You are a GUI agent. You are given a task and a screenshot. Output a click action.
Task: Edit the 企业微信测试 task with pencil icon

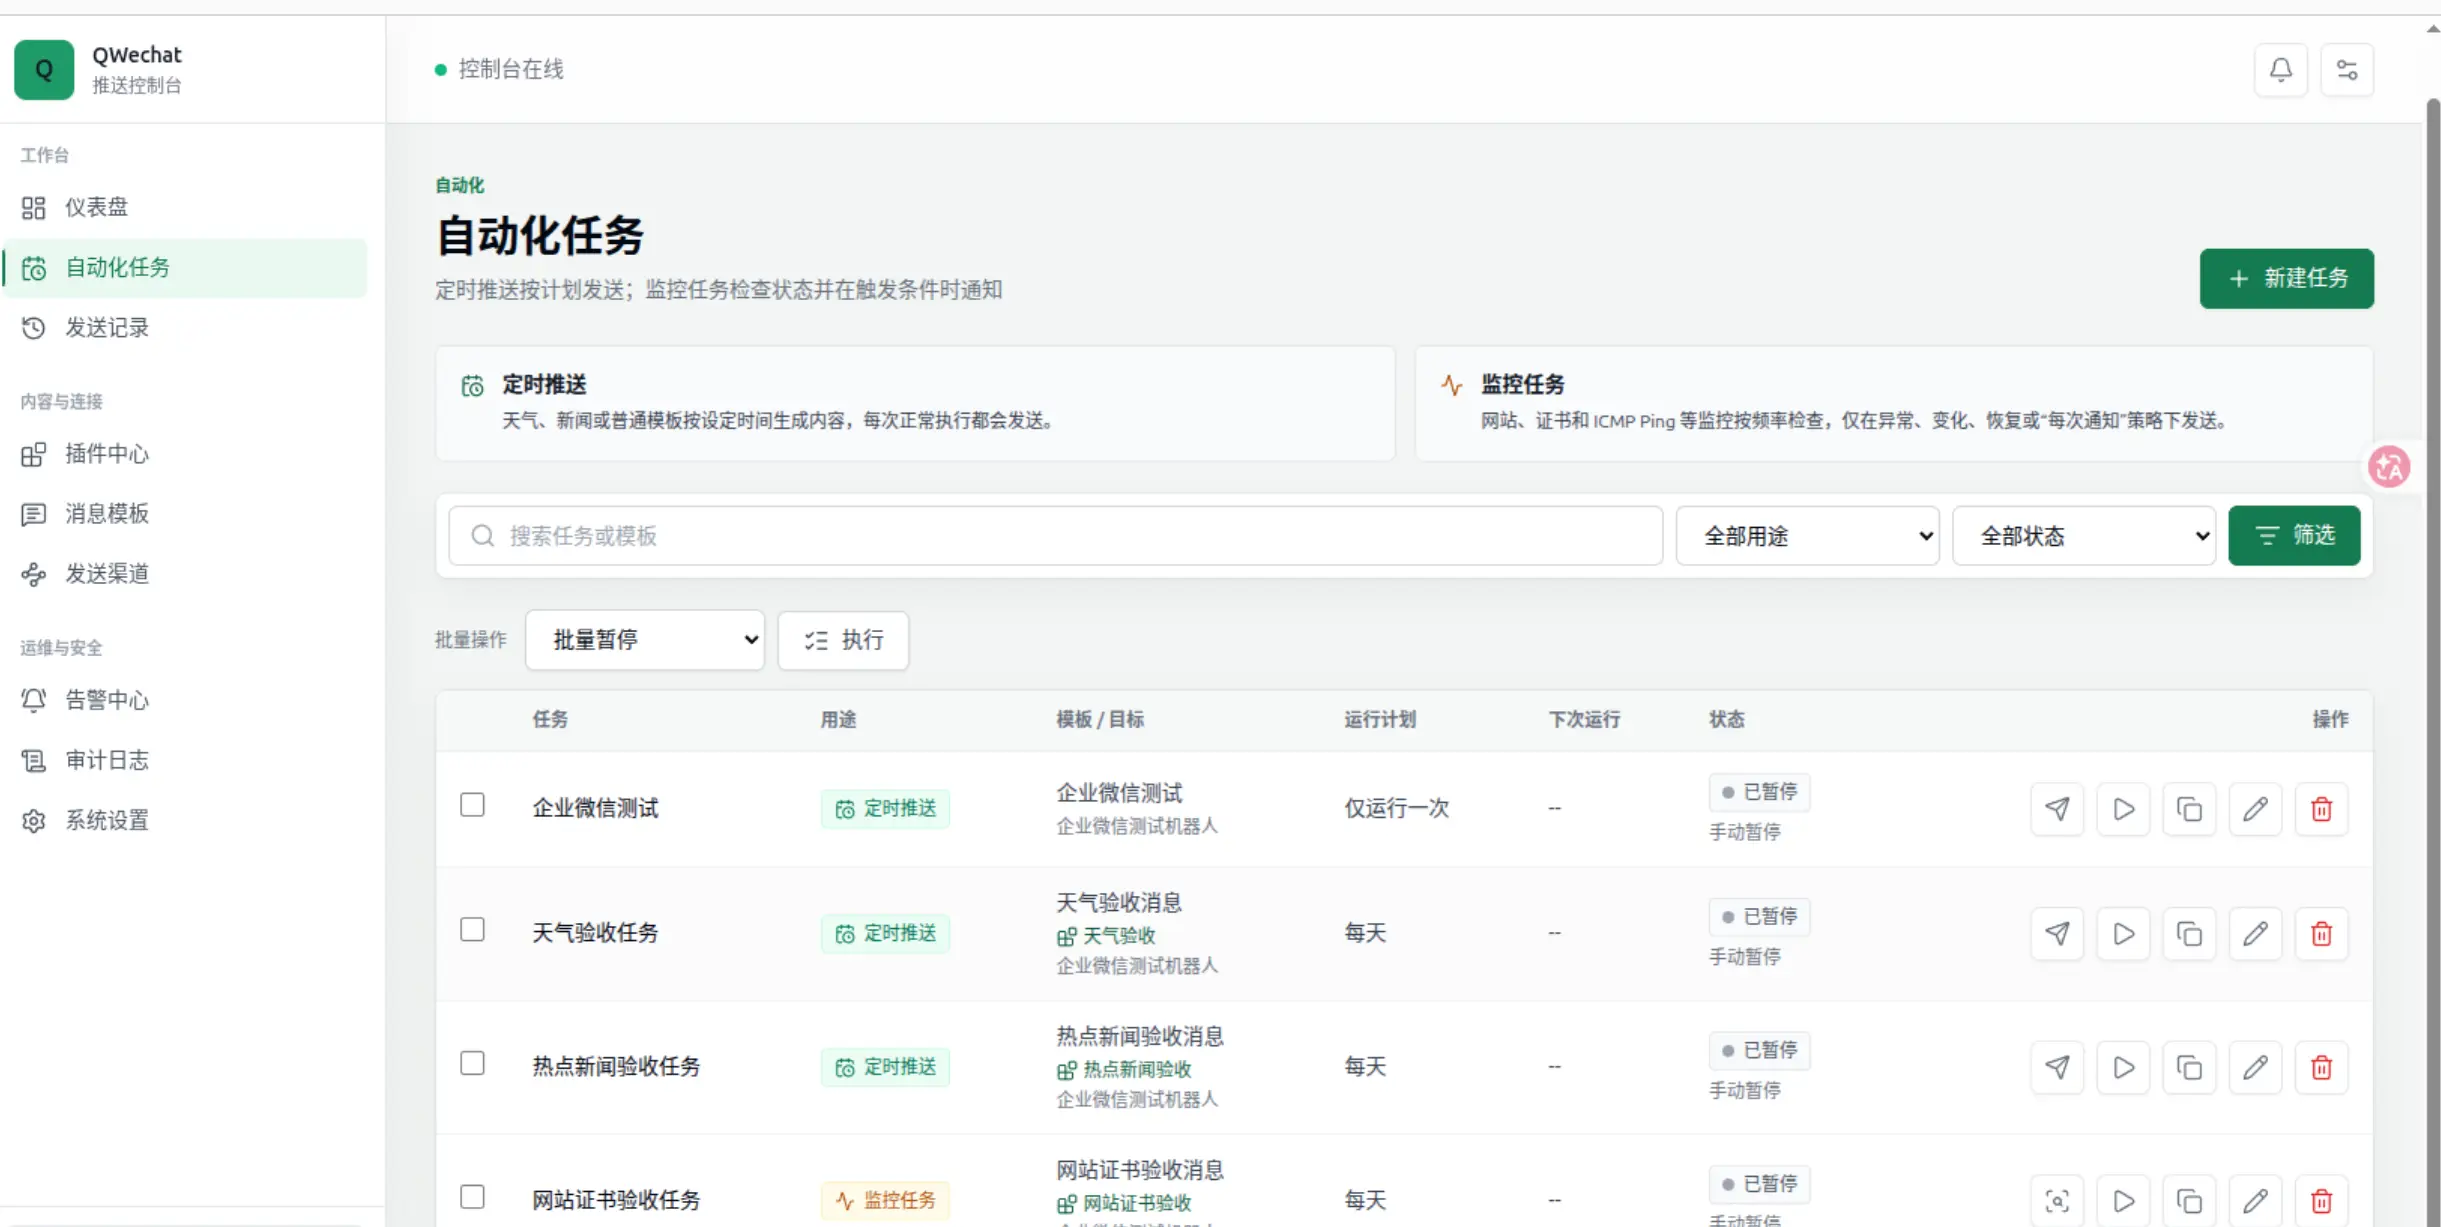2255,809
